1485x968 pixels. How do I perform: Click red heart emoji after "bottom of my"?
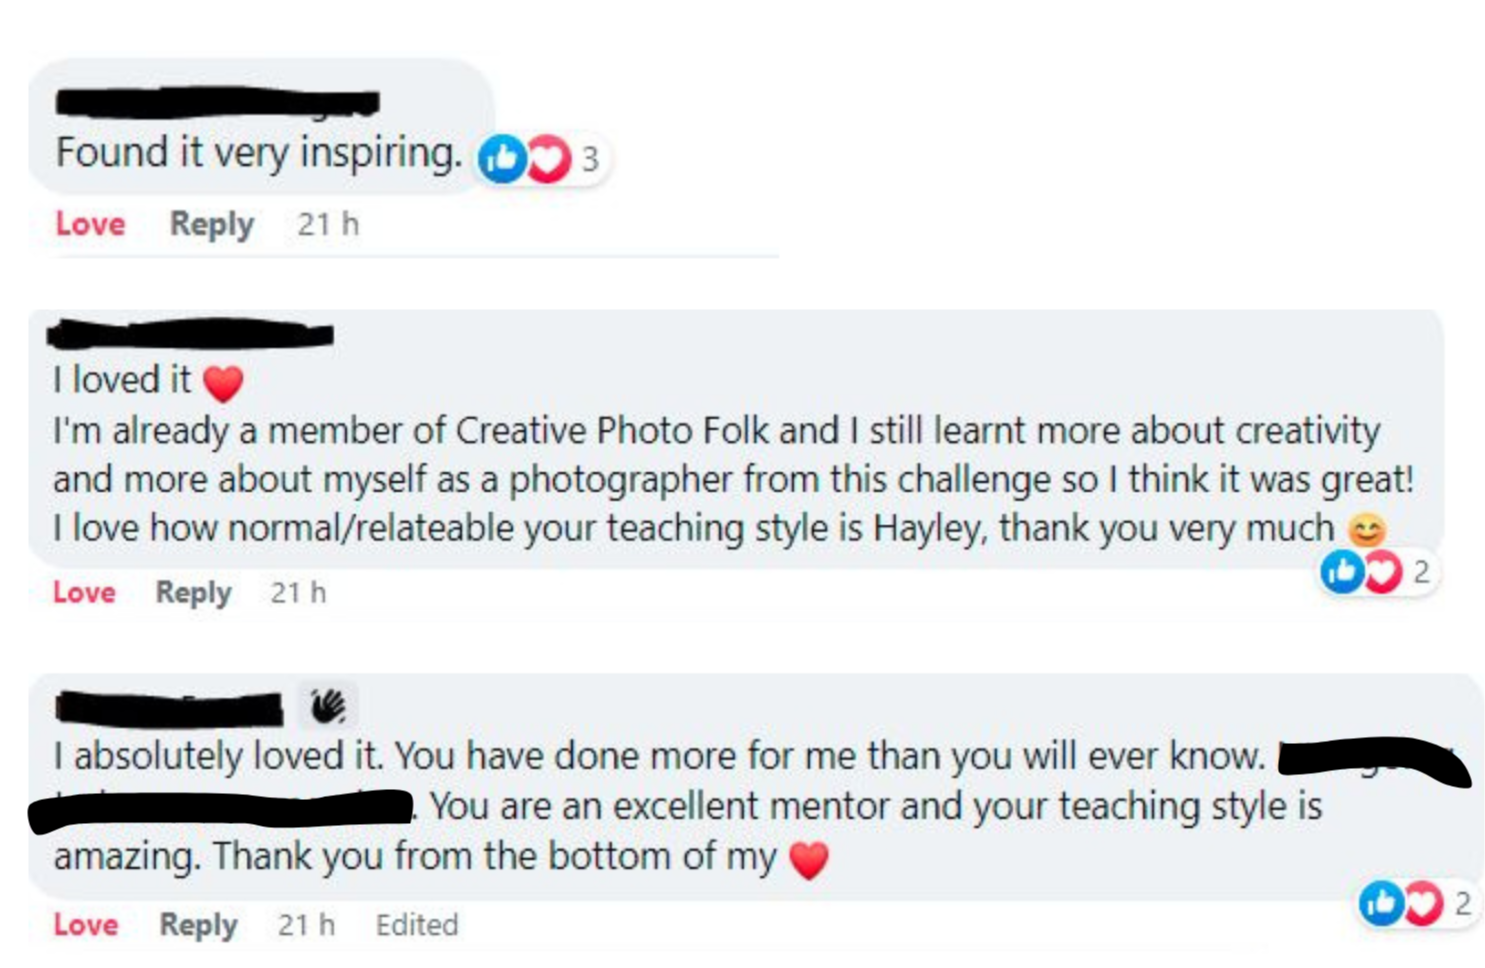[x=809, y=859]
